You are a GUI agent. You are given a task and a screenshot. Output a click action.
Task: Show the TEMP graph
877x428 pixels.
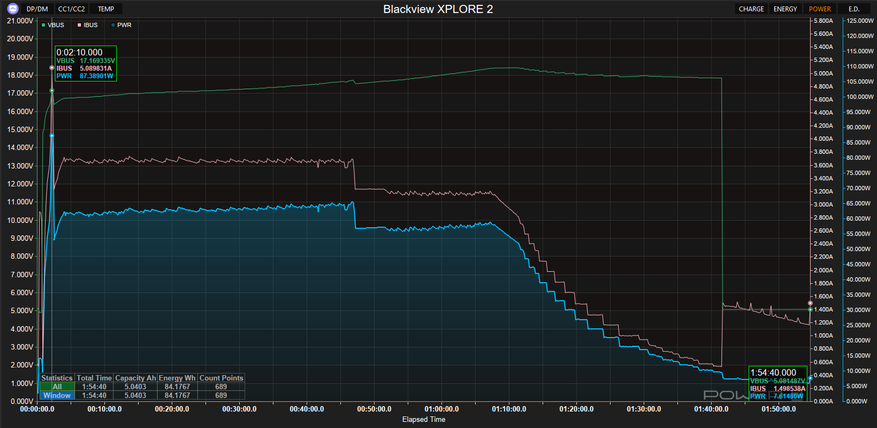105,8
